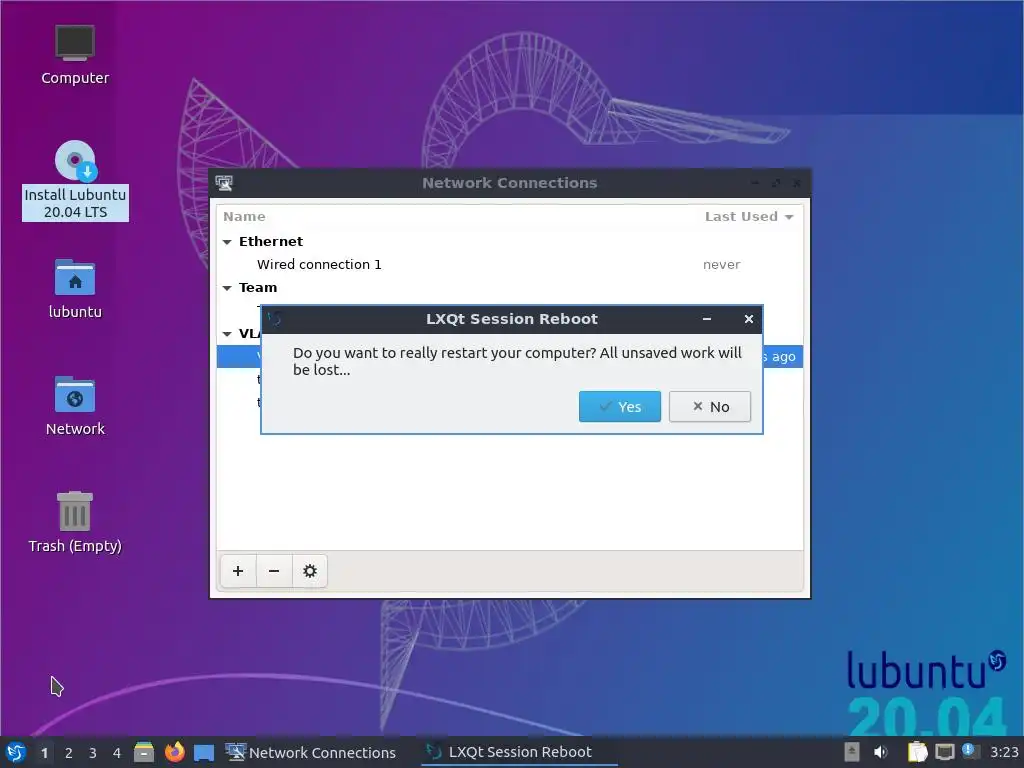Image resolution: width=1024 pixels, height=768 pixels.
Task: Click the show desktop panel icon
Action: (x=204, y=753)
